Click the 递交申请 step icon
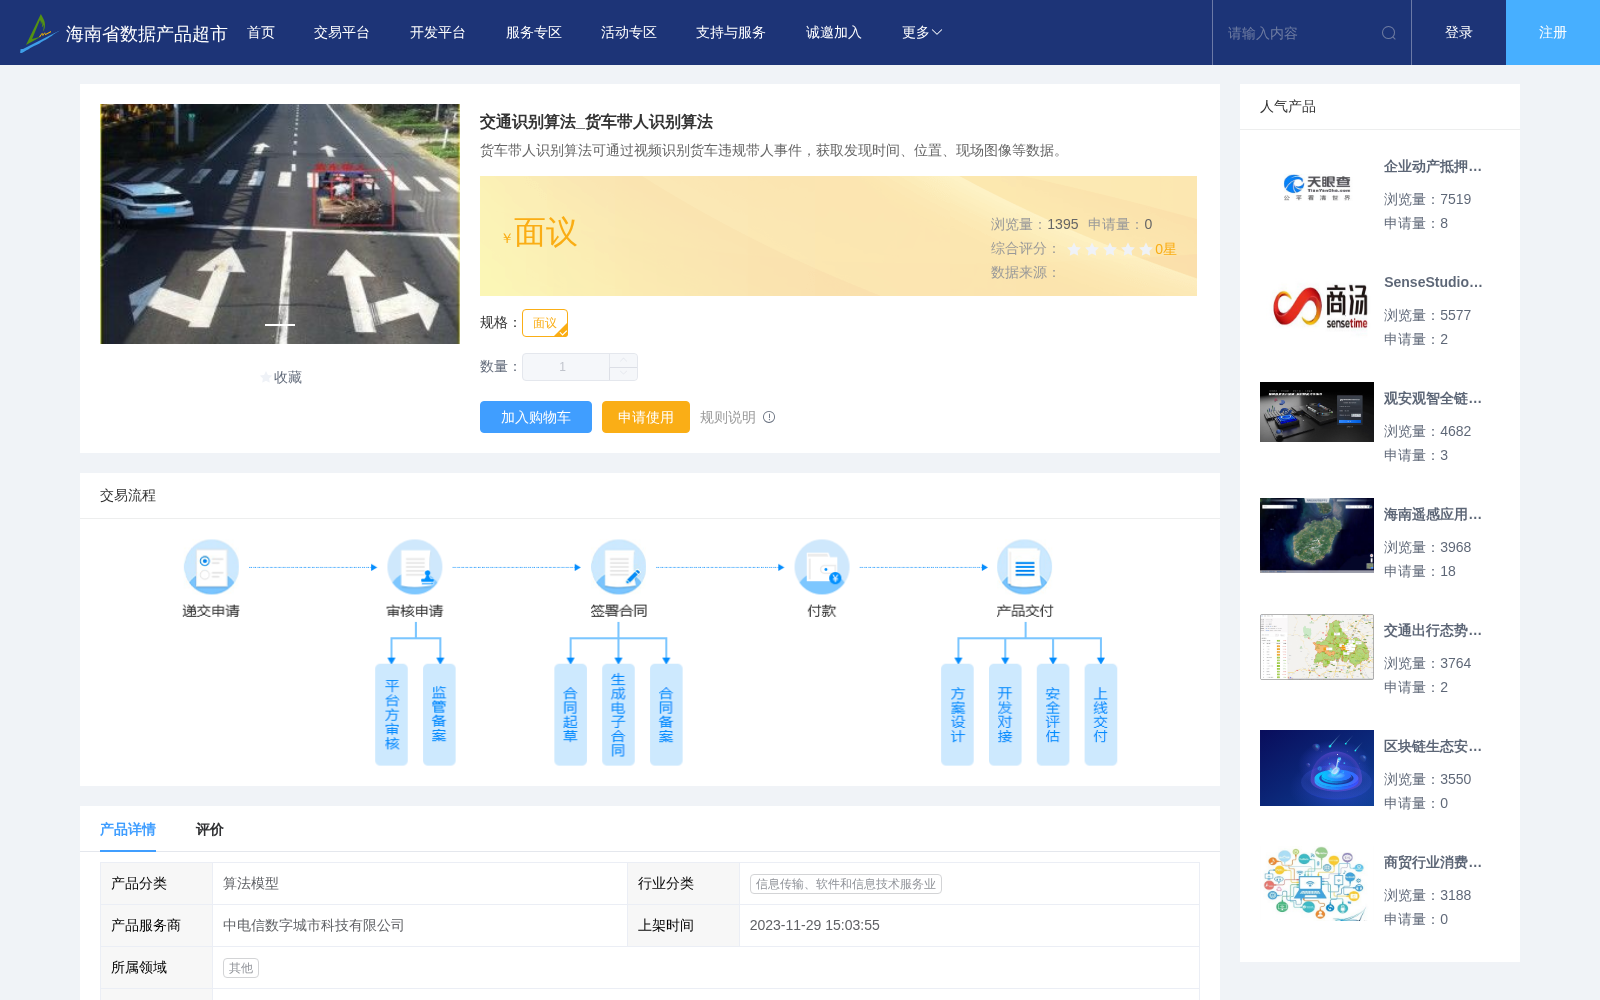 point(211,567)
